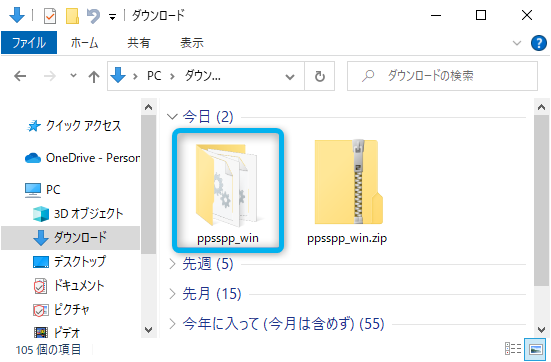This screenshot has width=551, height=362.
Task: Open the ファイル menu tab
Action: tap(29, 43)
